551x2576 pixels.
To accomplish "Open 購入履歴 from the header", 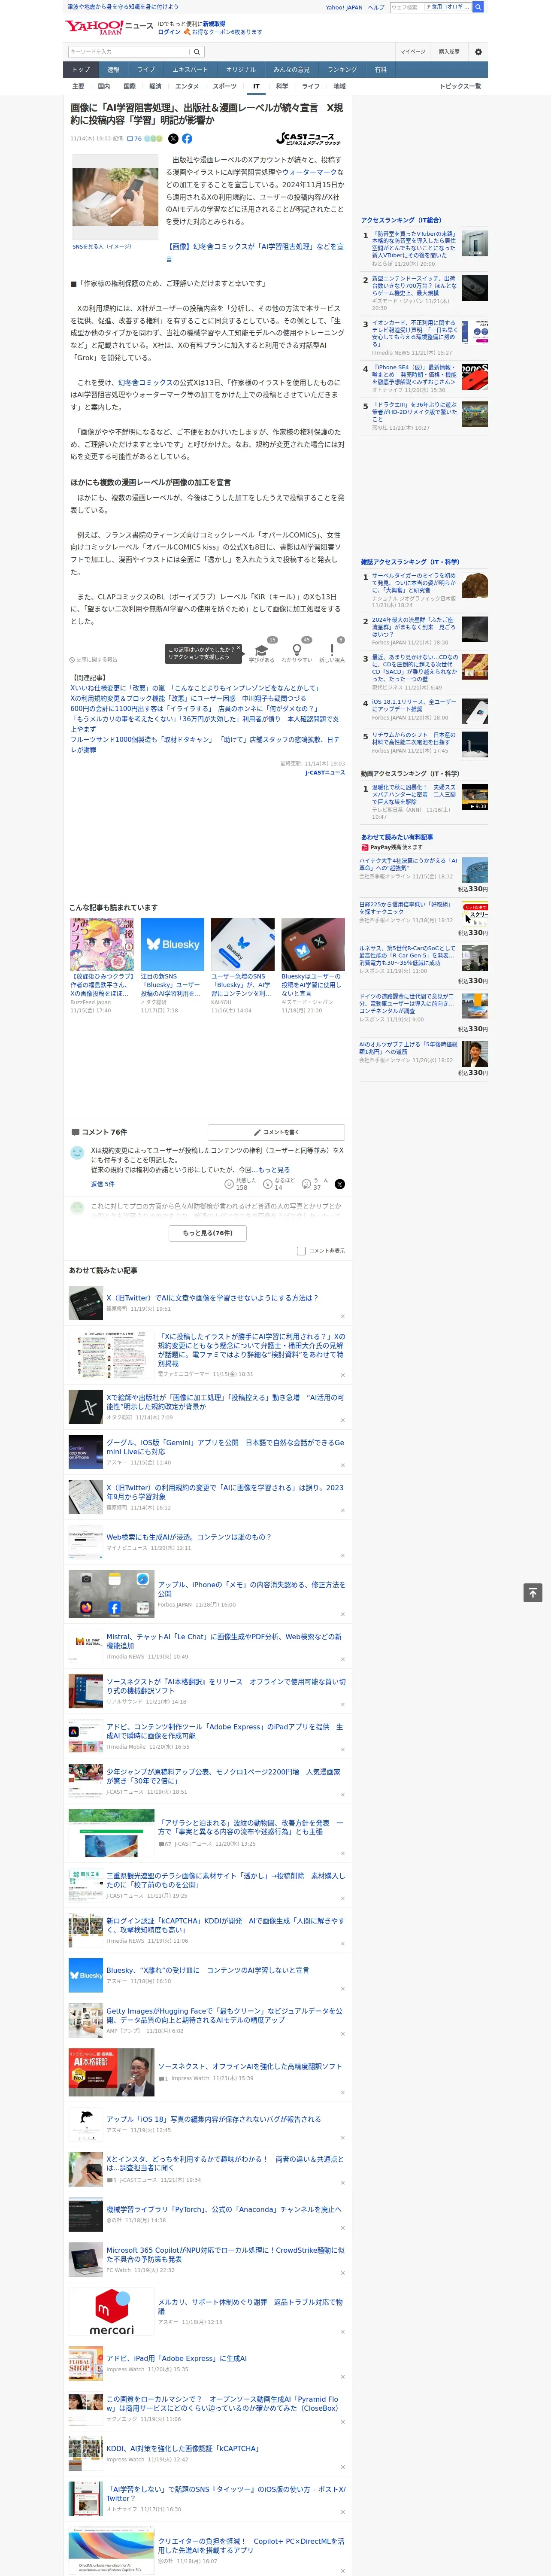I will point(449,52).
